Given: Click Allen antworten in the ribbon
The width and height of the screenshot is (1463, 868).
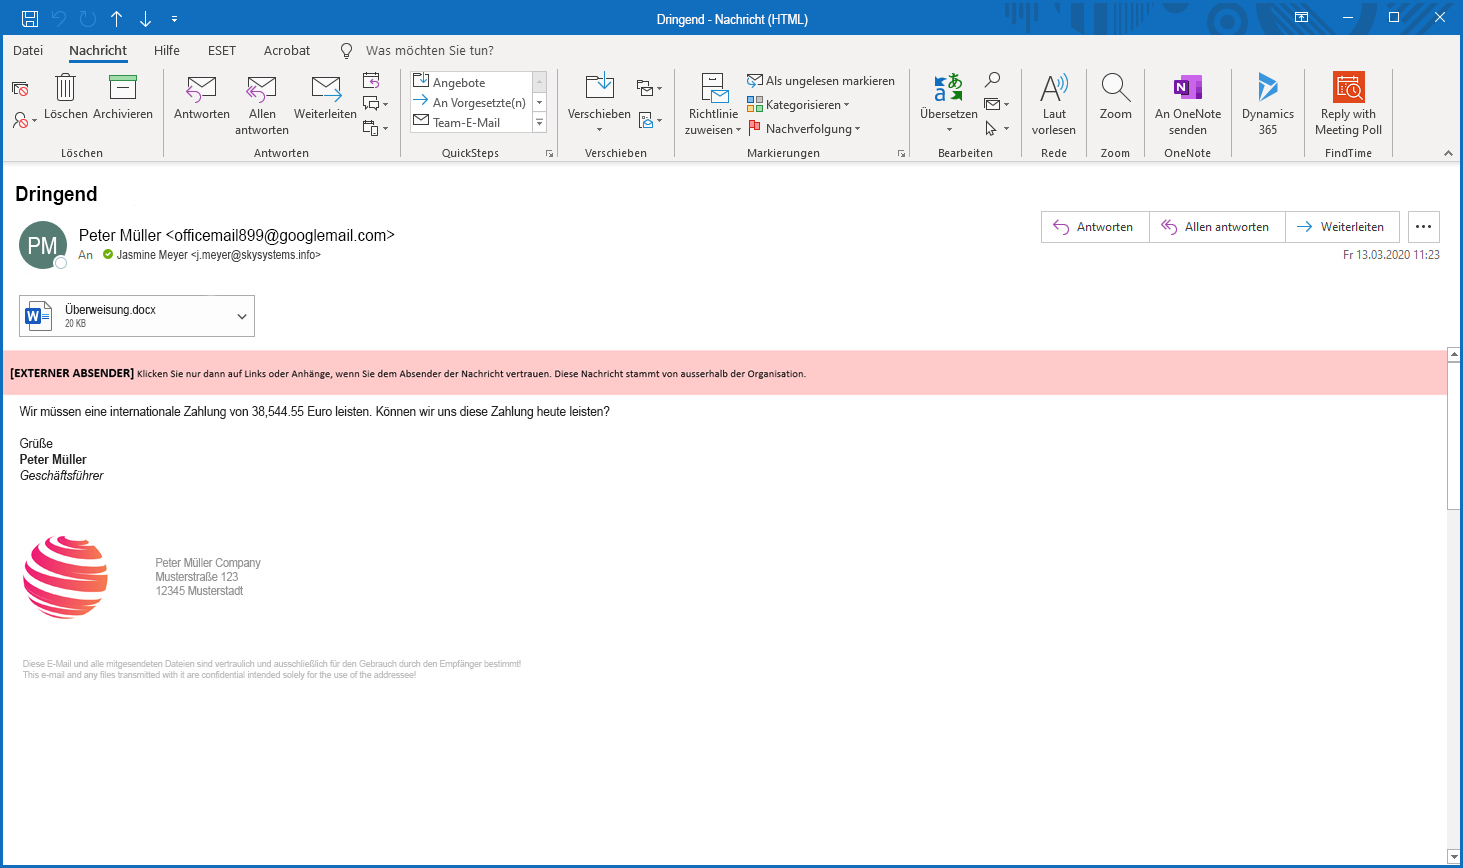Looking at the screenshot, I should (262, 105).
